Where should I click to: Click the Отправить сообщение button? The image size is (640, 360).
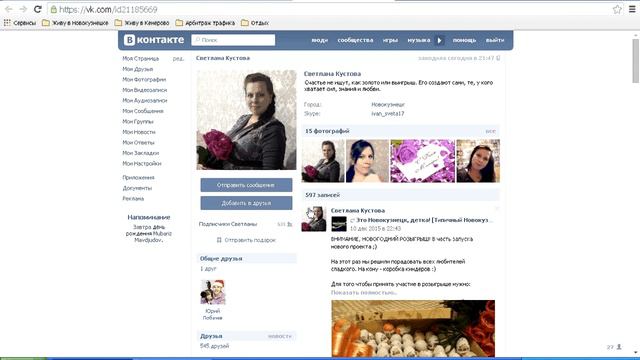[x=246, y=185]
